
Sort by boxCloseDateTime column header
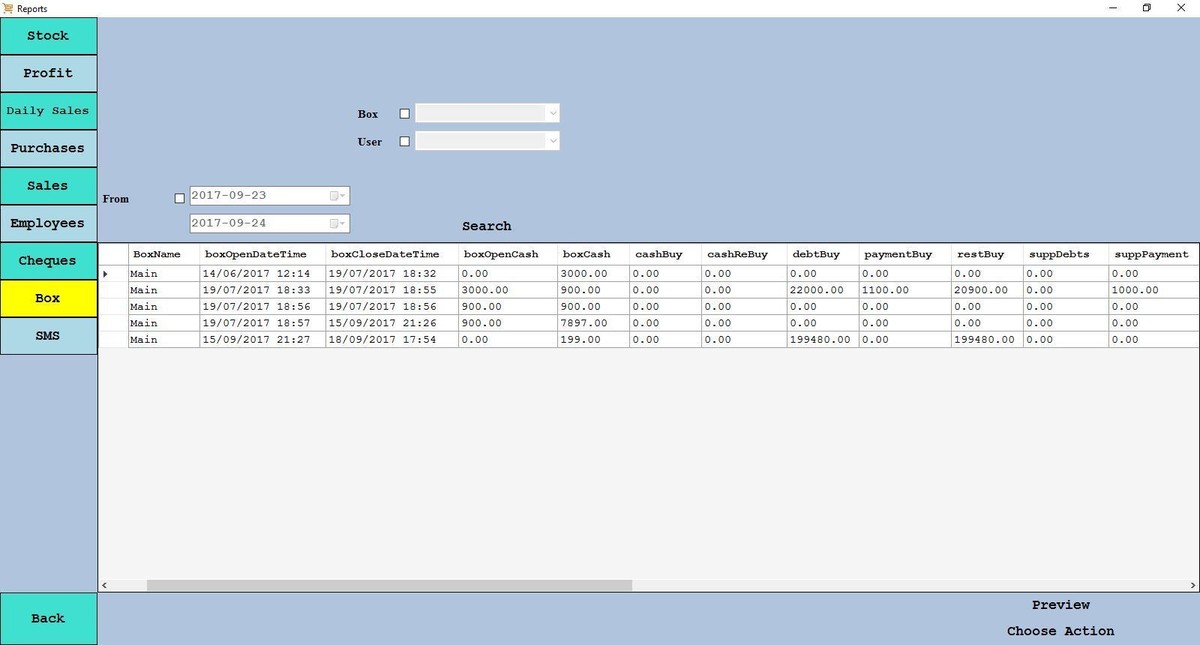(x=392, y=254)
